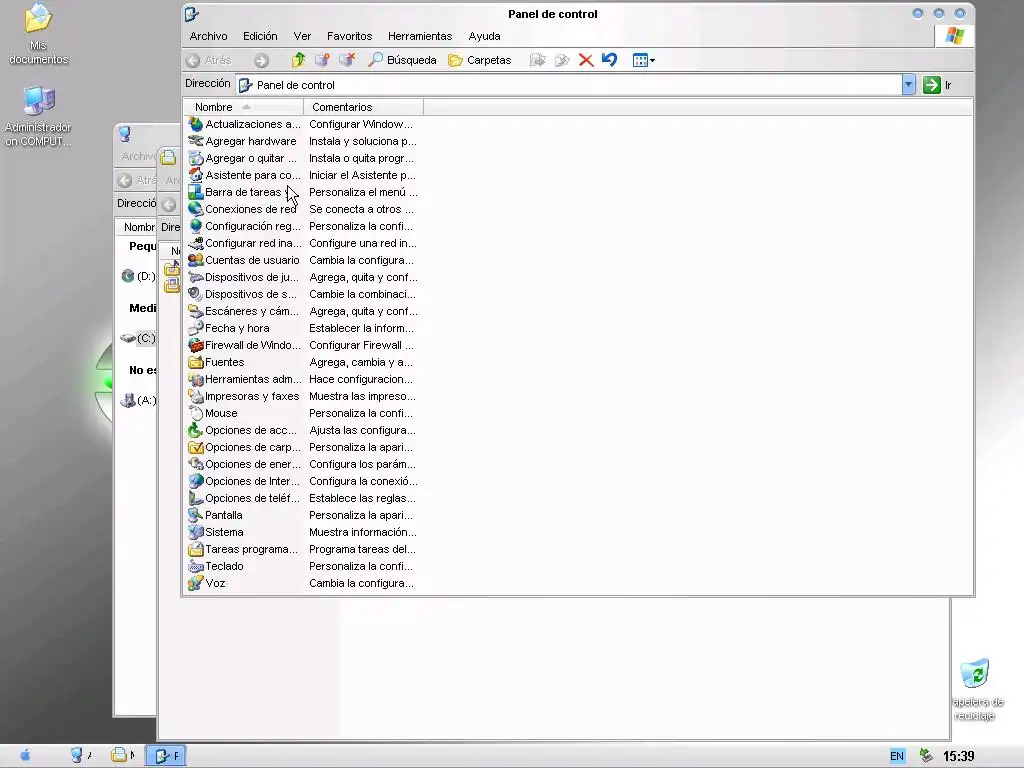Select the Conexiones de red icon

[196, 209]
